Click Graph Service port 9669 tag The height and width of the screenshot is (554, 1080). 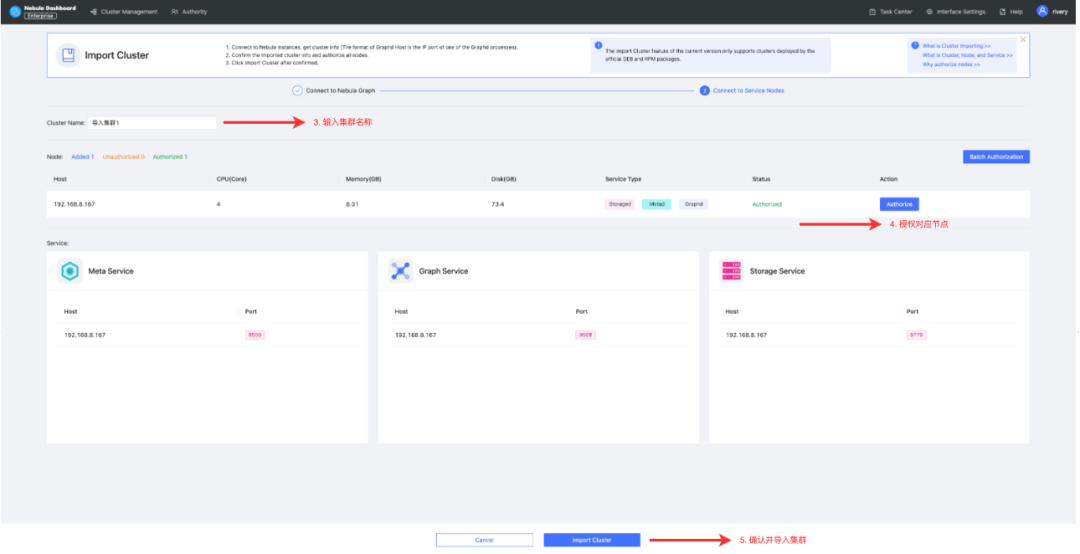pyautogui.click(x=585, y=335)
